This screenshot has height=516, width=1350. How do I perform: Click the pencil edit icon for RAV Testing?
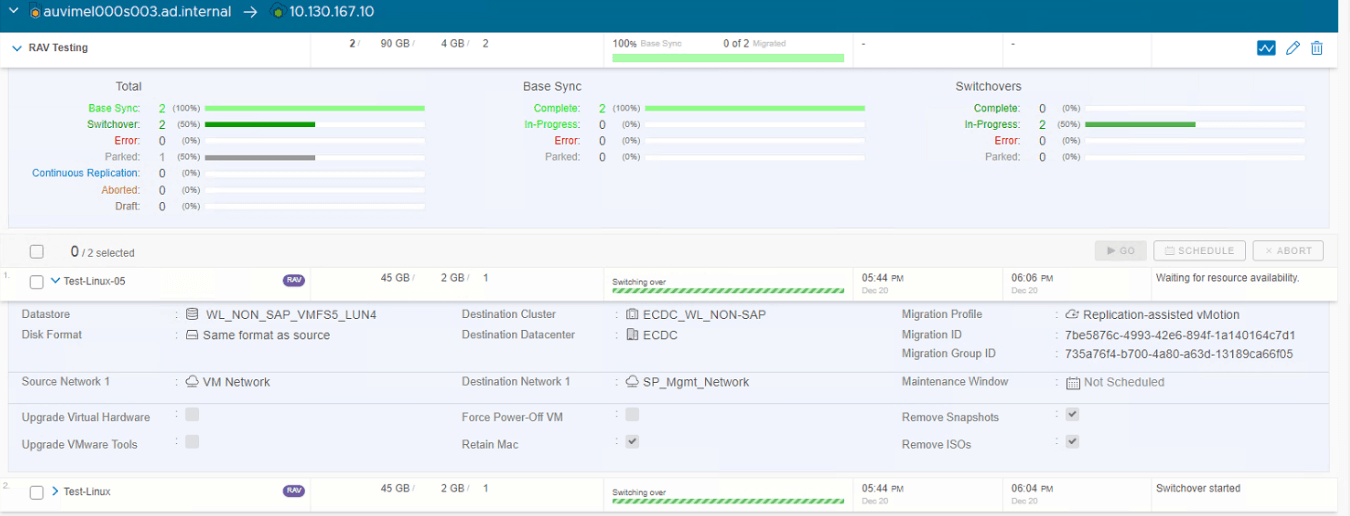[x=1292, y=48]
